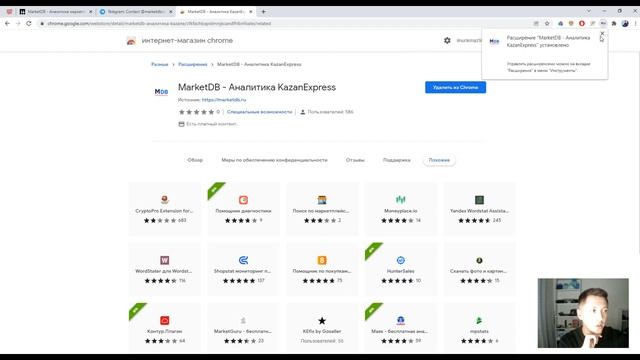Open a new browser tab with plus button
This screenshot has height=360, width=640.
[263, 12]
